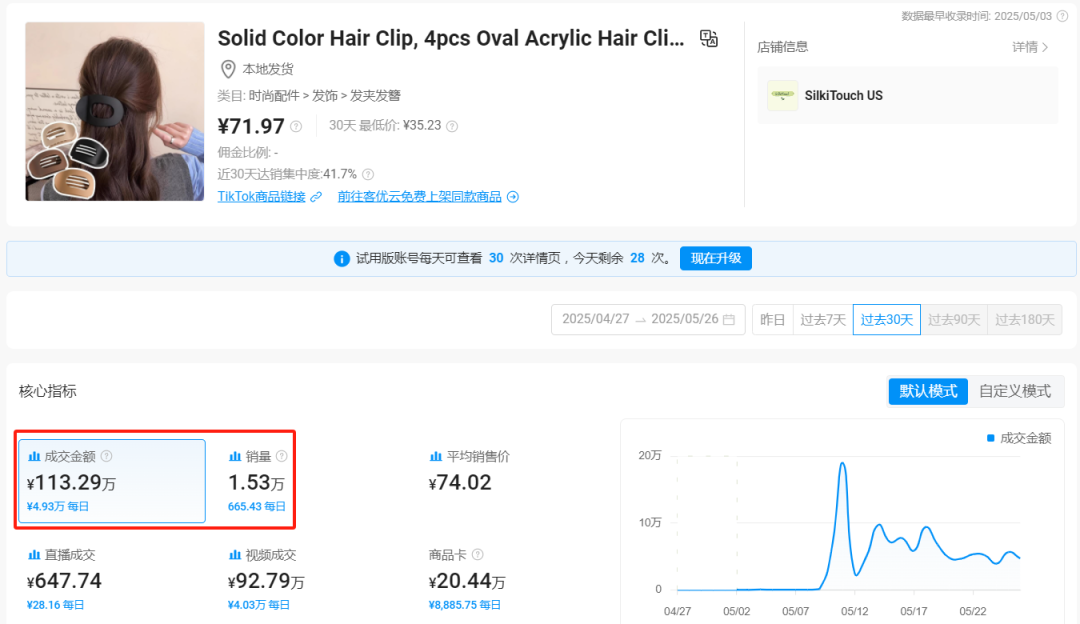Click help icon next to 成交金额 label
Image resolution: width=1080 pixels, height=624 pixels.
pos(107,456)
